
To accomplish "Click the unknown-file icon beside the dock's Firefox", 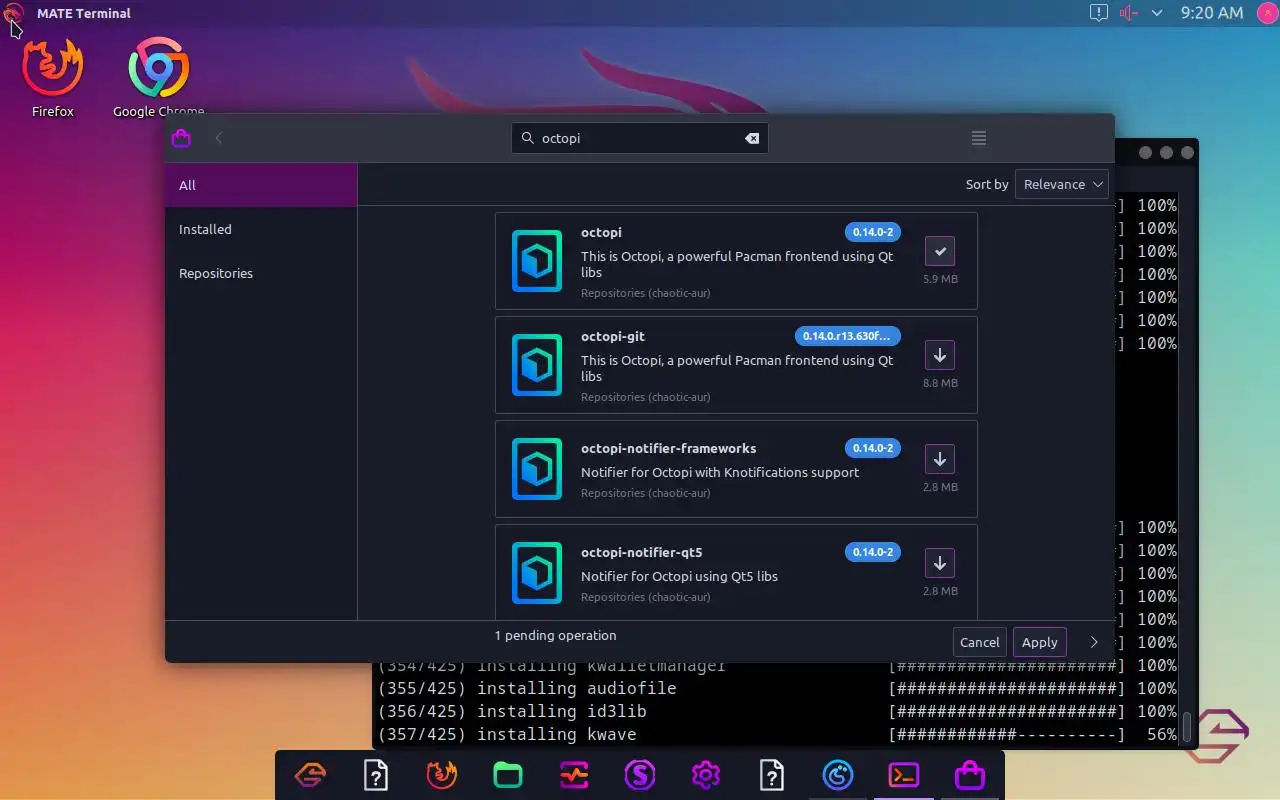I will point(376,775).
